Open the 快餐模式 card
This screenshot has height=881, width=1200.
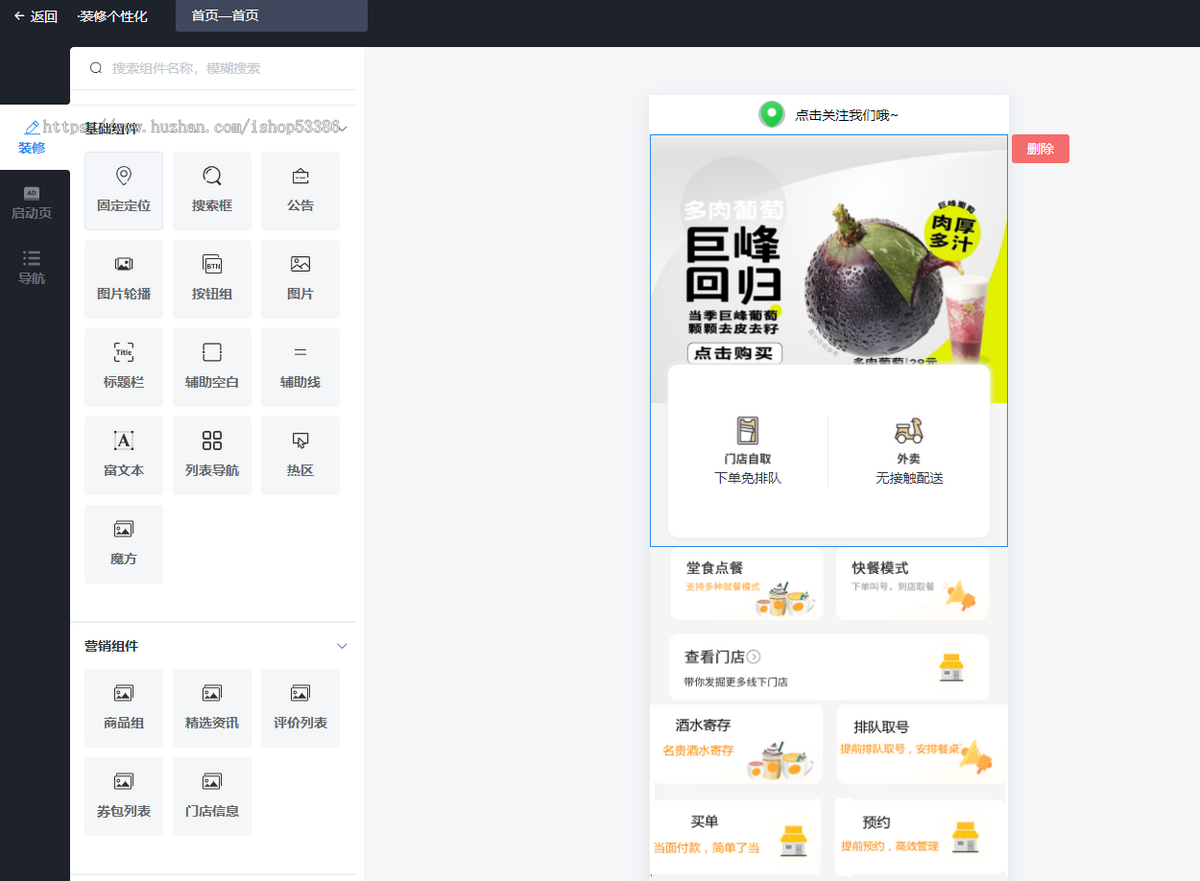pyautogui.click(x=912, y=583)
